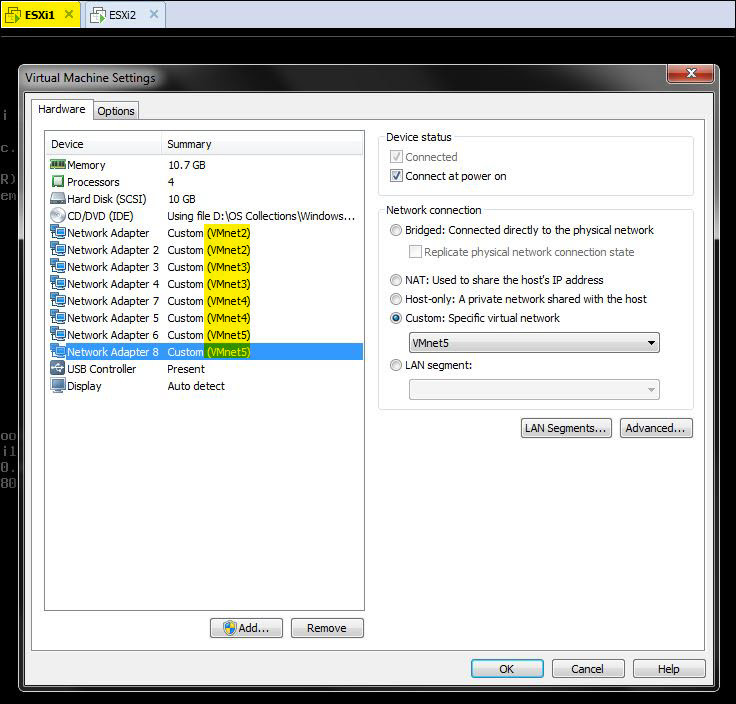
Task: Select Bridged network connection option
Action: coord(396,230)
